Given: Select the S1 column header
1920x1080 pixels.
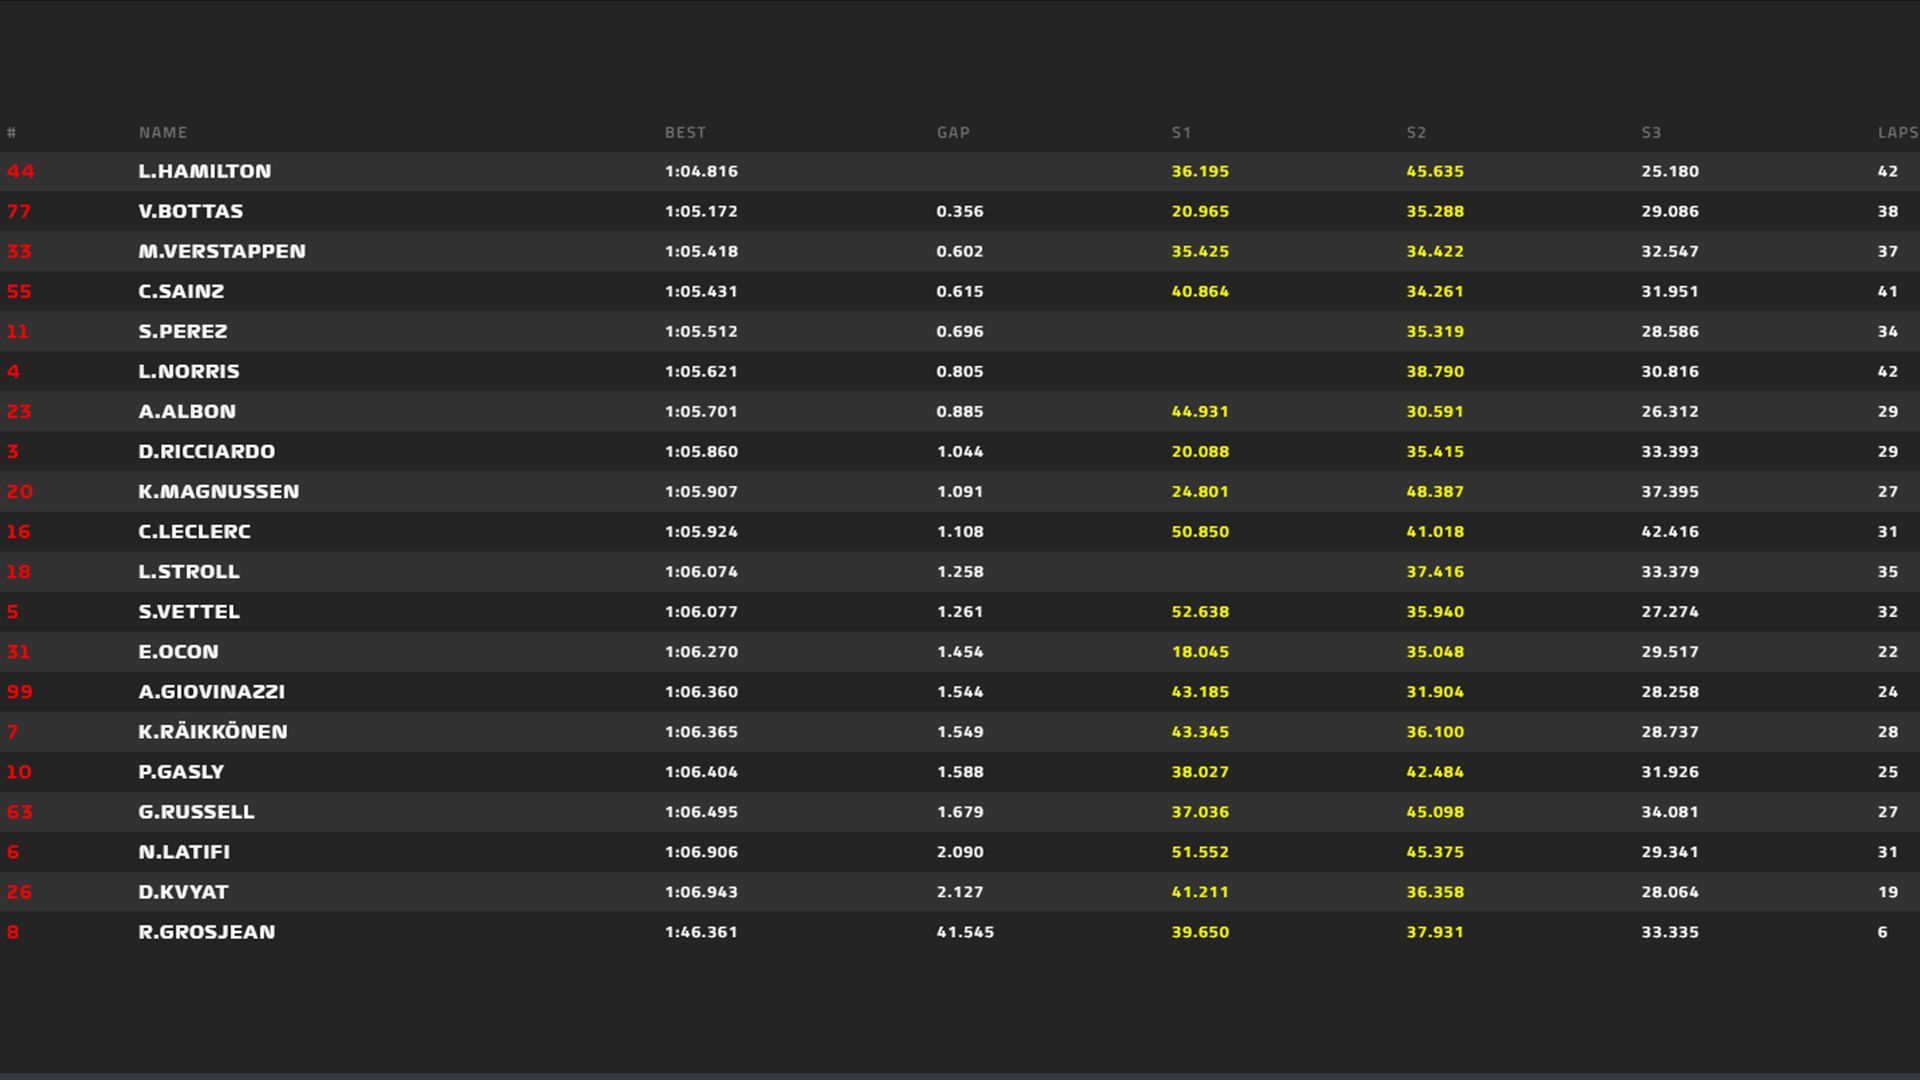Looking at the screenshot, I should click(1181, 132).
